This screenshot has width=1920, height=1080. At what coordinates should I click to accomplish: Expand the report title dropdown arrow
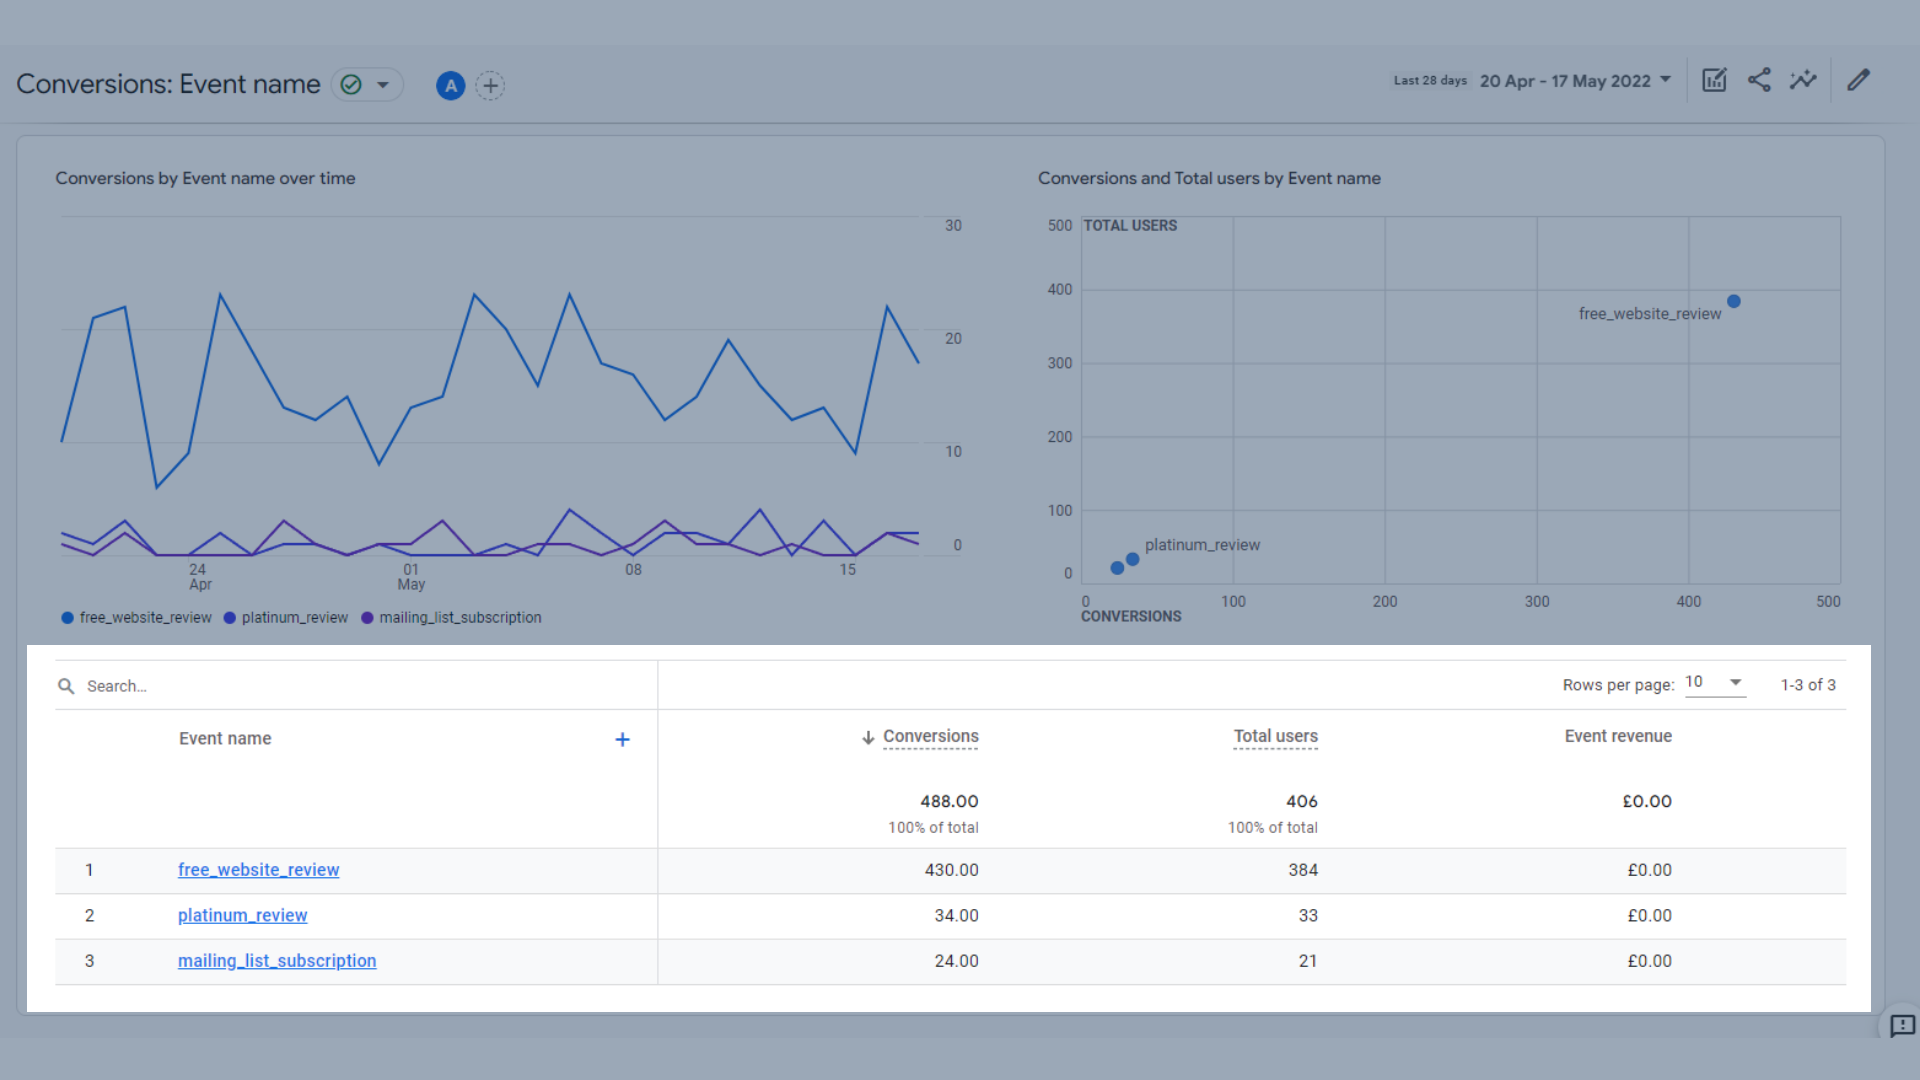pyautogui.click(x=383, y=85)
